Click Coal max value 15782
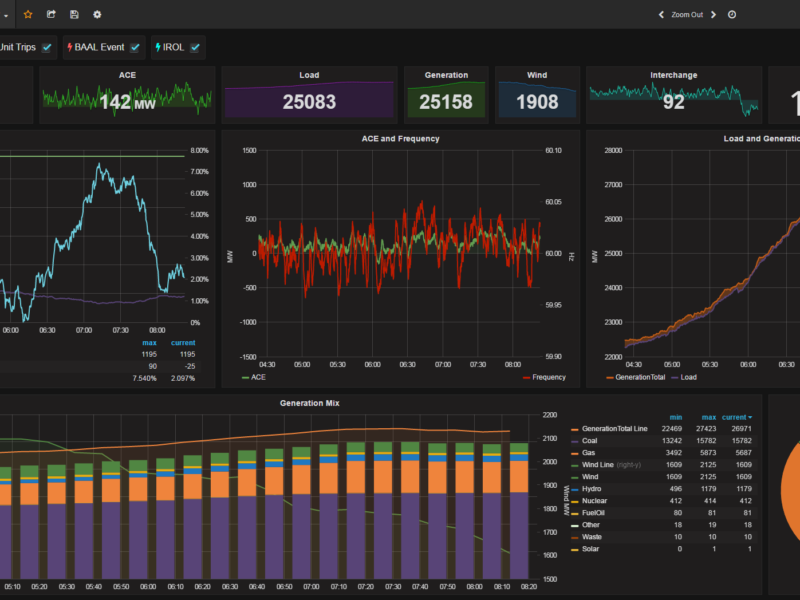The image size is (800, 600). 706,441
